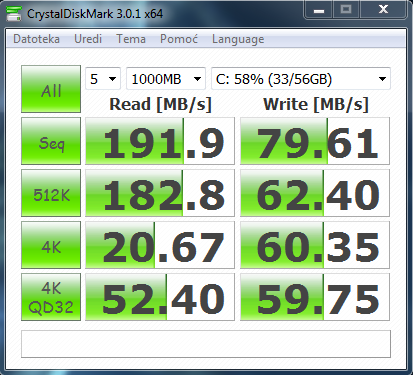
Task: Run the Seq sequential test
Action: tap(51, 141)
